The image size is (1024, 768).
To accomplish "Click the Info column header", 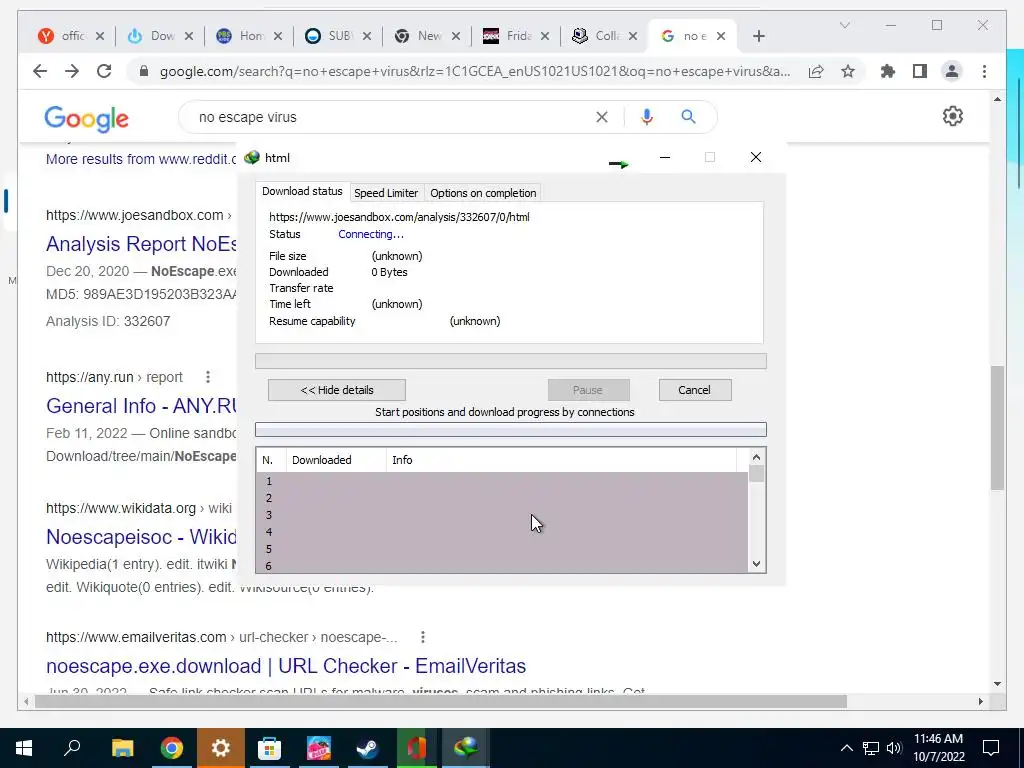I will pos(561,460).
